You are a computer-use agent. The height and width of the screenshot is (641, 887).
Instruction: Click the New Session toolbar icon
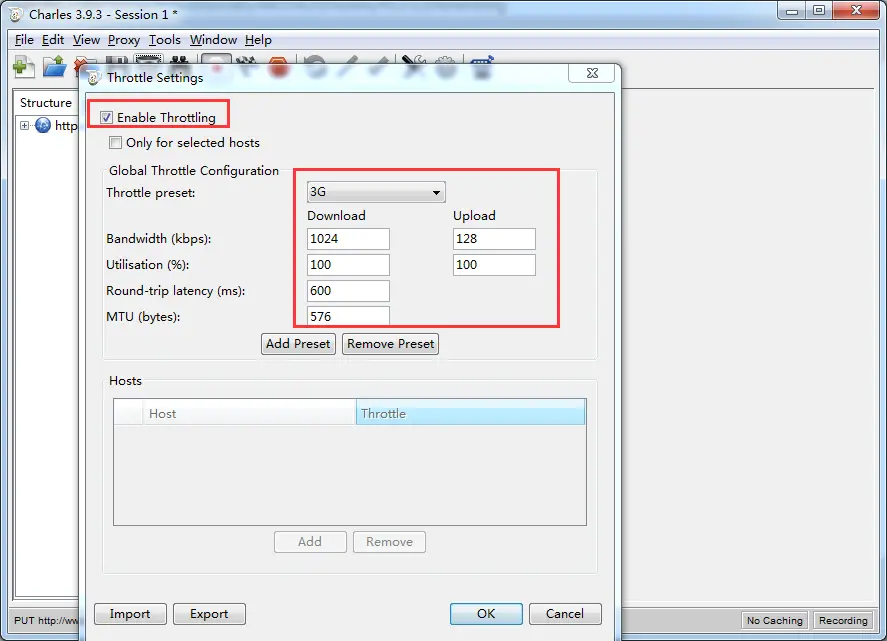pos(23,67)
